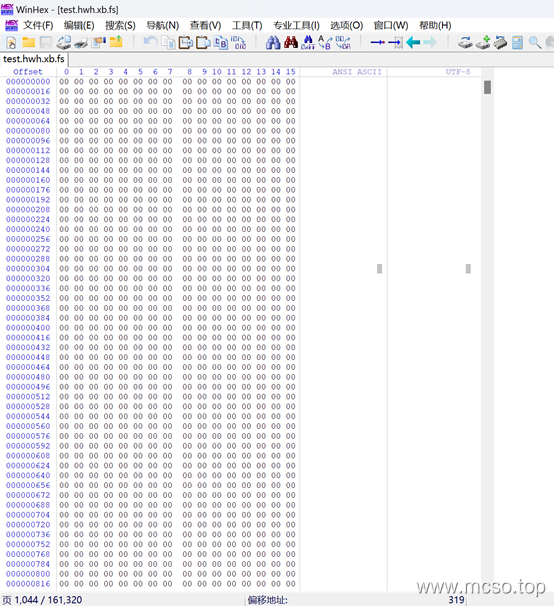Click the UTF-8 column header
Image resolution: width=555 pixels, height=607 pixels.
457,72
